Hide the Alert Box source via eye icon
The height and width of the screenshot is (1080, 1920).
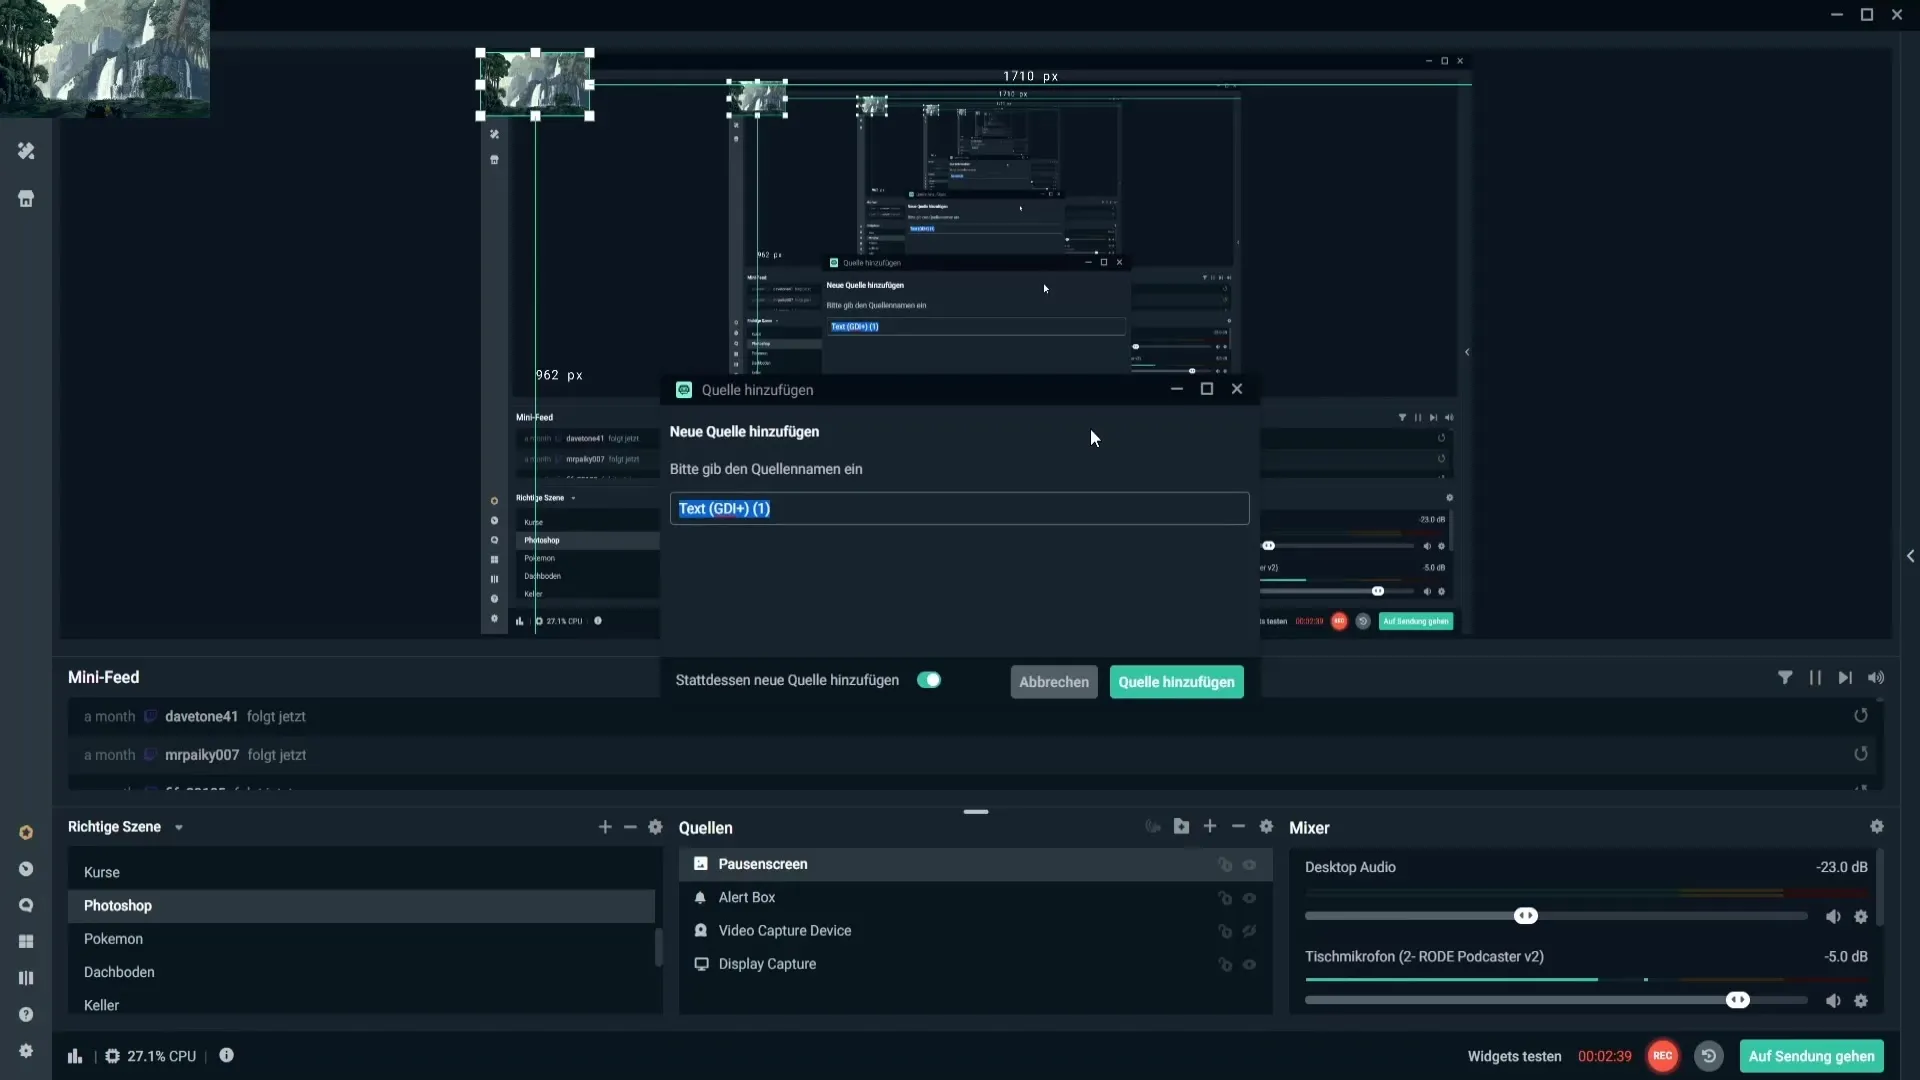coord(1249,898)
